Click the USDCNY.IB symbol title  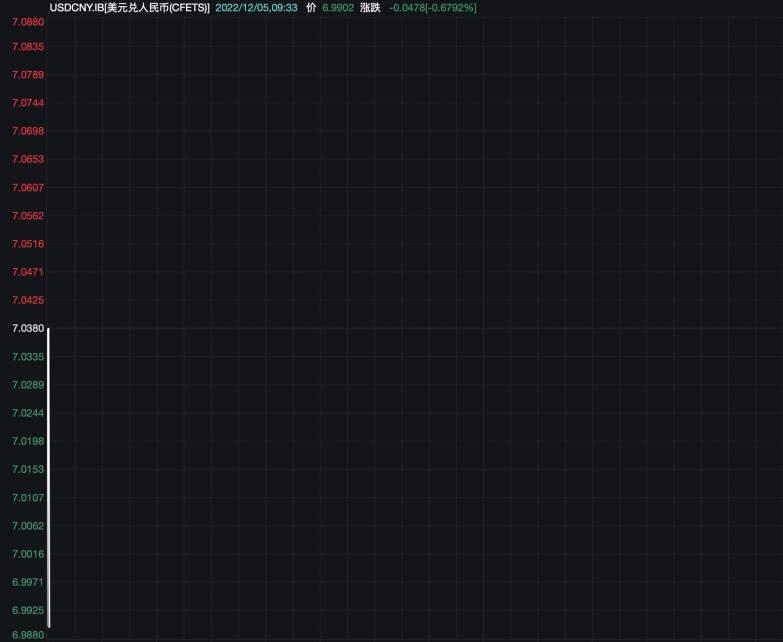coord(129,8)
